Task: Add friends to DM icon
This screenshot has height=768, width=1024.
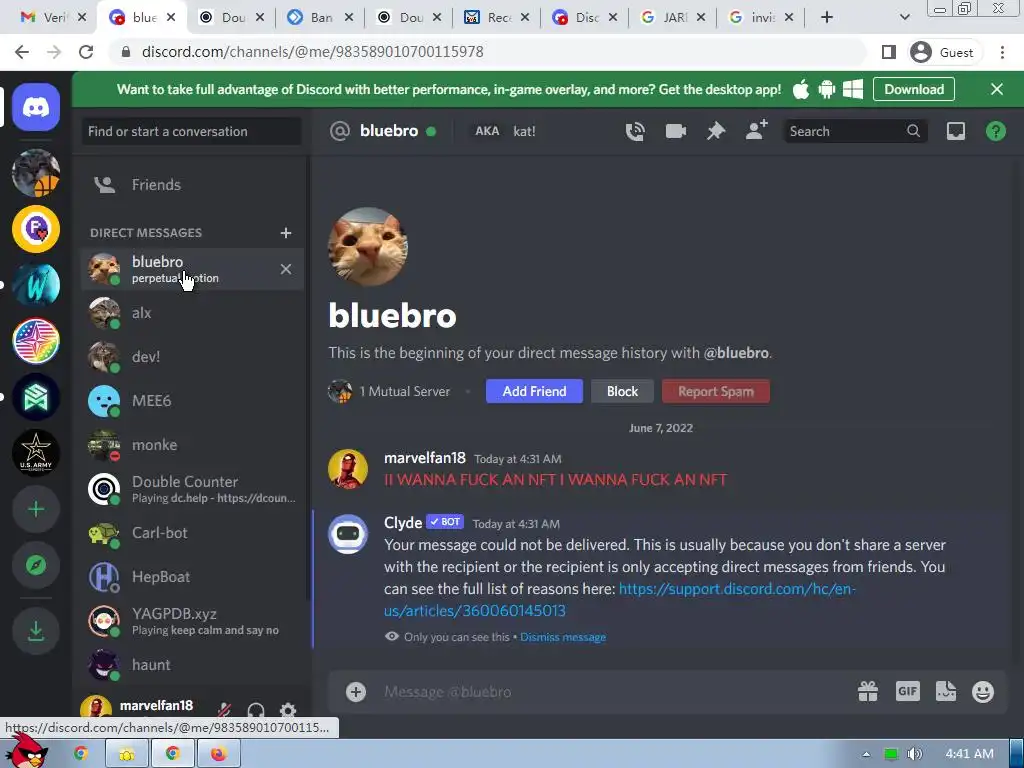Action: [x=756, y=131]
